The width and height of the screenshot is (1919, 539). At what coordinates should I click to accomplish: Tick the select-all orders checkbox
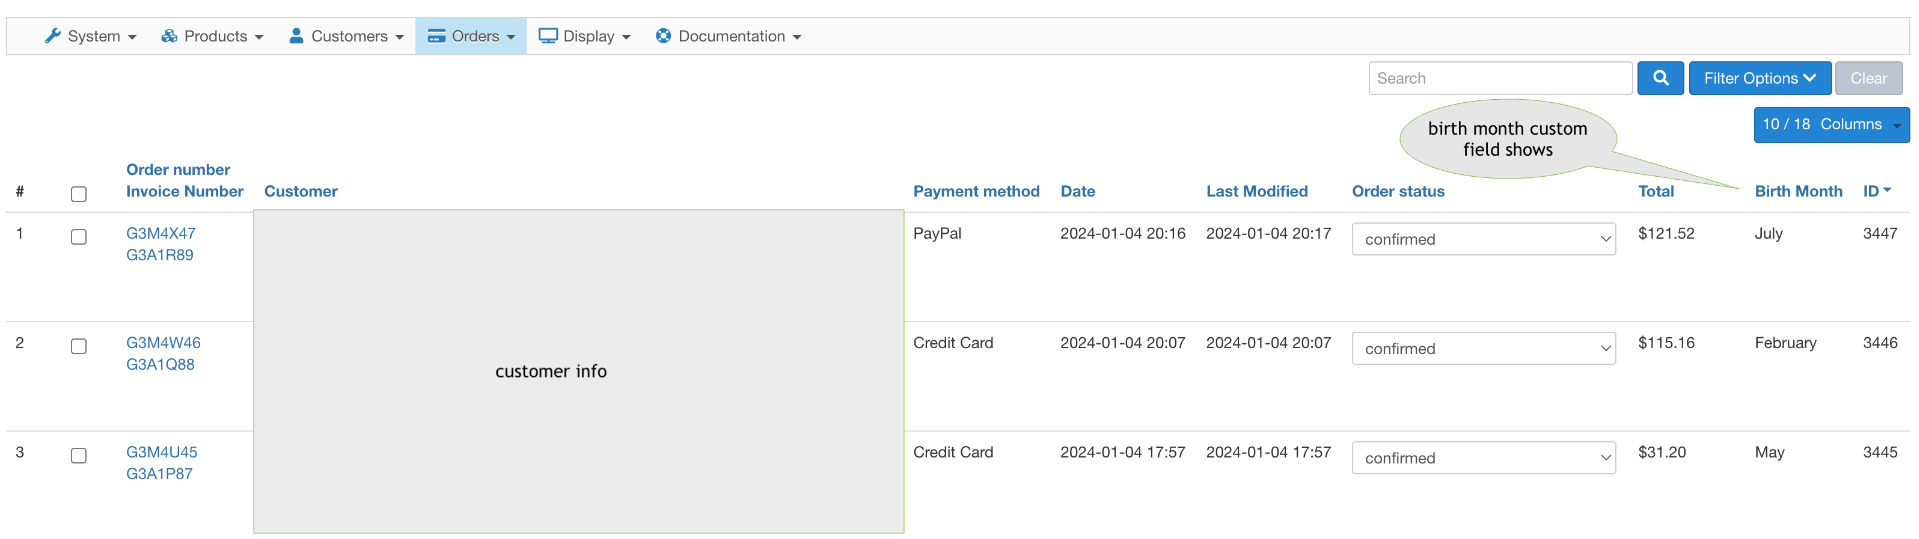pos(79,194)
